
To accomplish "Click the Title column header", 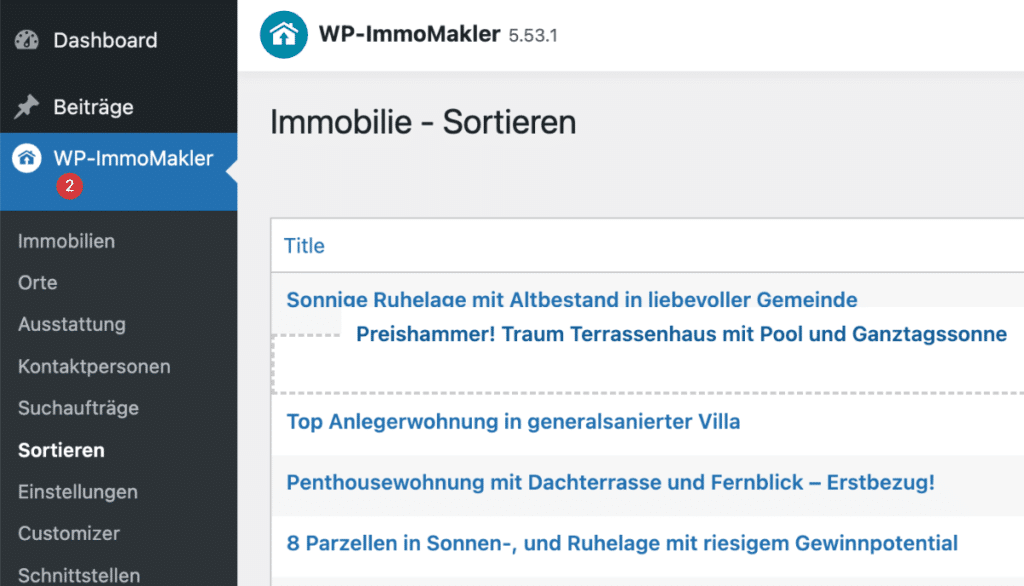I will pyautogui.click(x=304, y=246).
